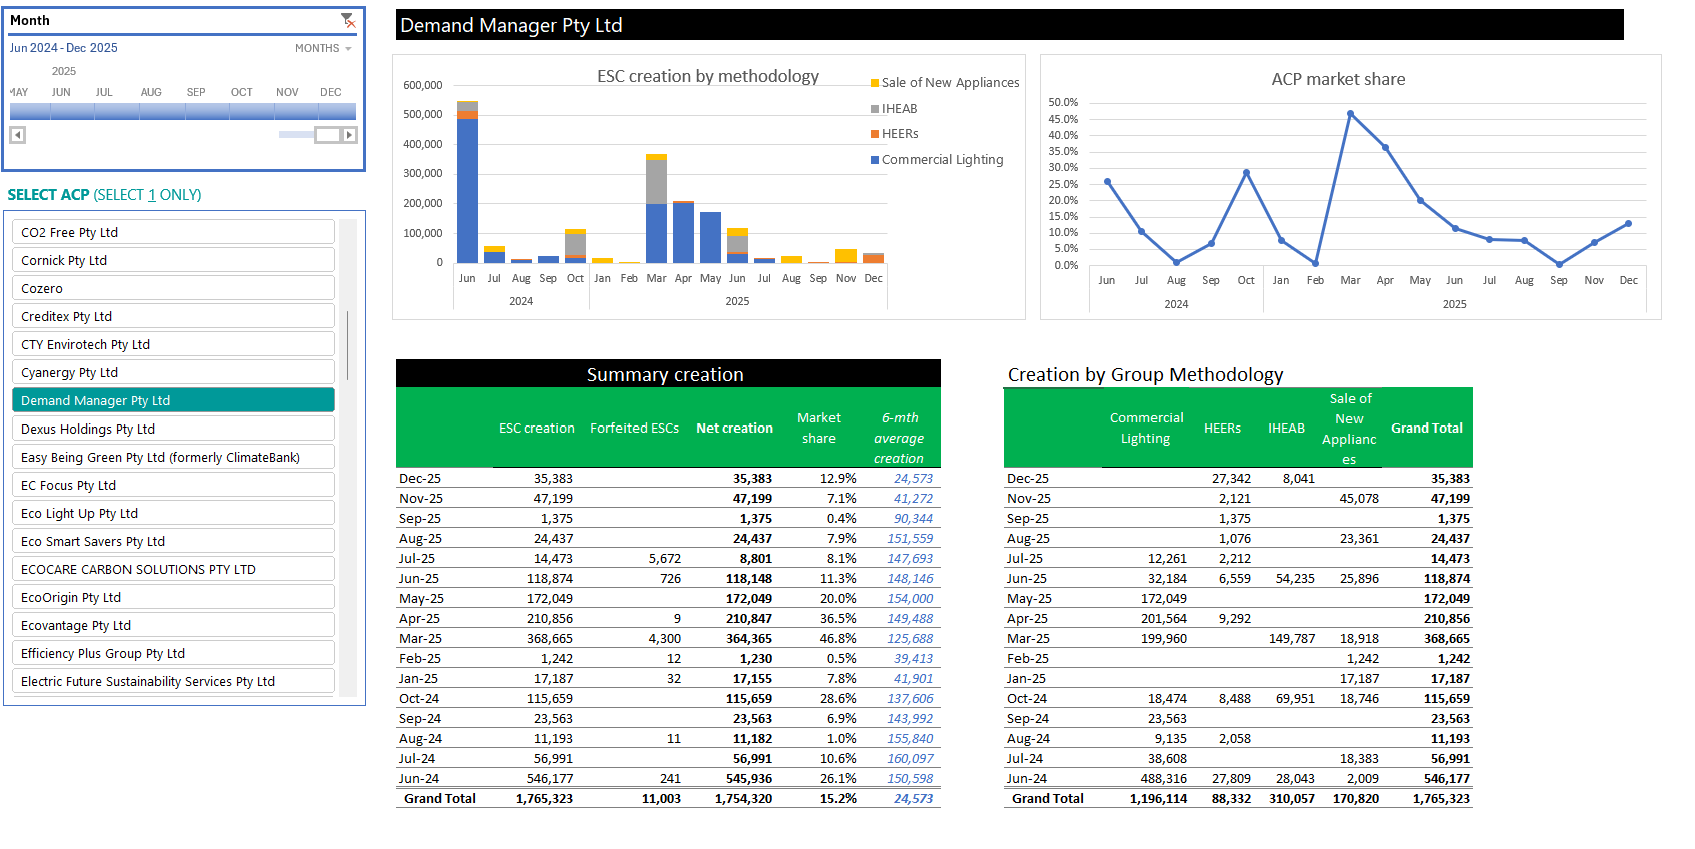The height and width of the screenshot is (849, 1695).
Task: Click the blue Commercial Lighting legend swatch
Action: pos(875,160)
